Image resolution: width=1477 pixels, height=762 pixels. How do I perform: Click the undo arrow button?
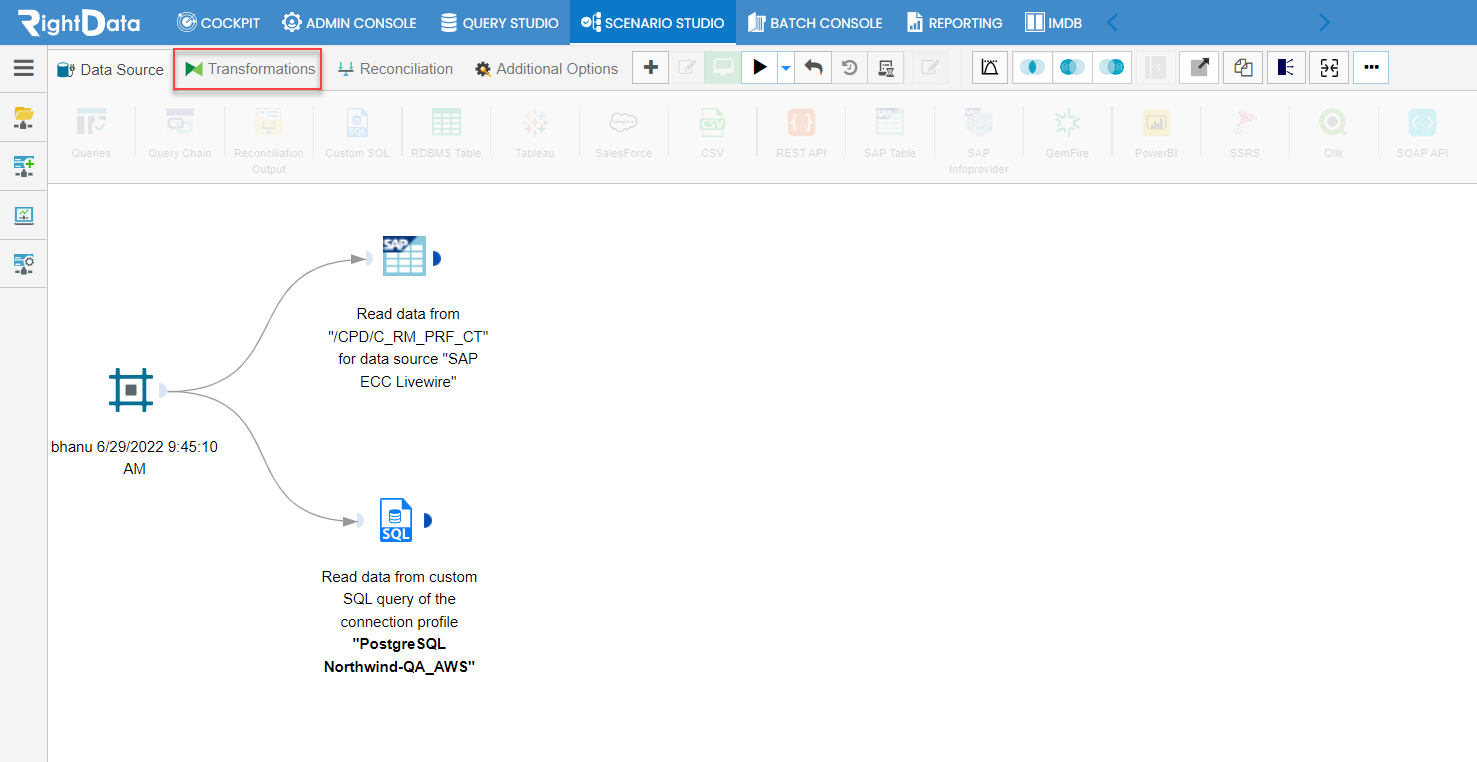814,68
